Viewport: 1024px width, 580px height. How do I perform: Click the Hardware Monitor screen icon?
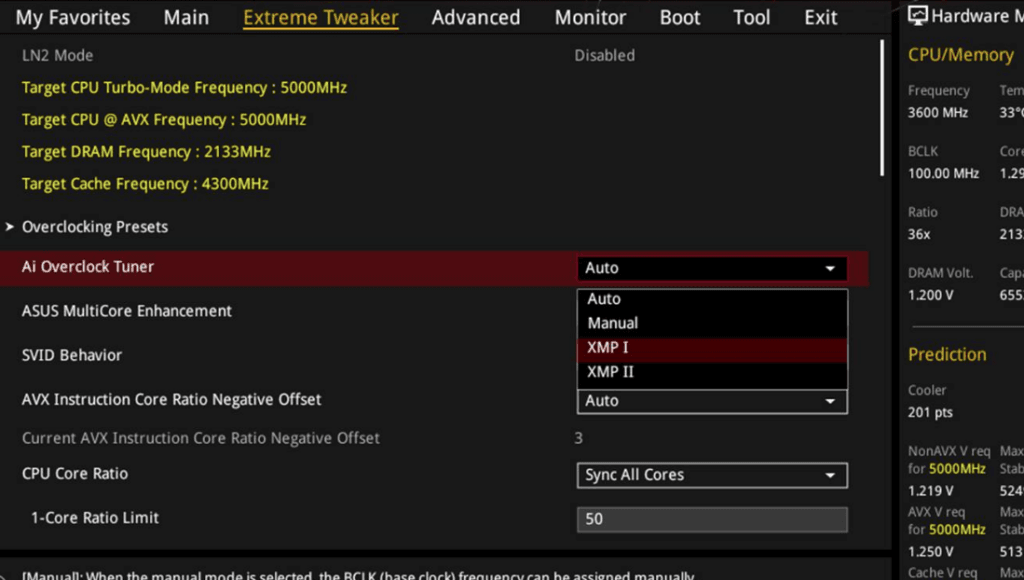point(917,16)
